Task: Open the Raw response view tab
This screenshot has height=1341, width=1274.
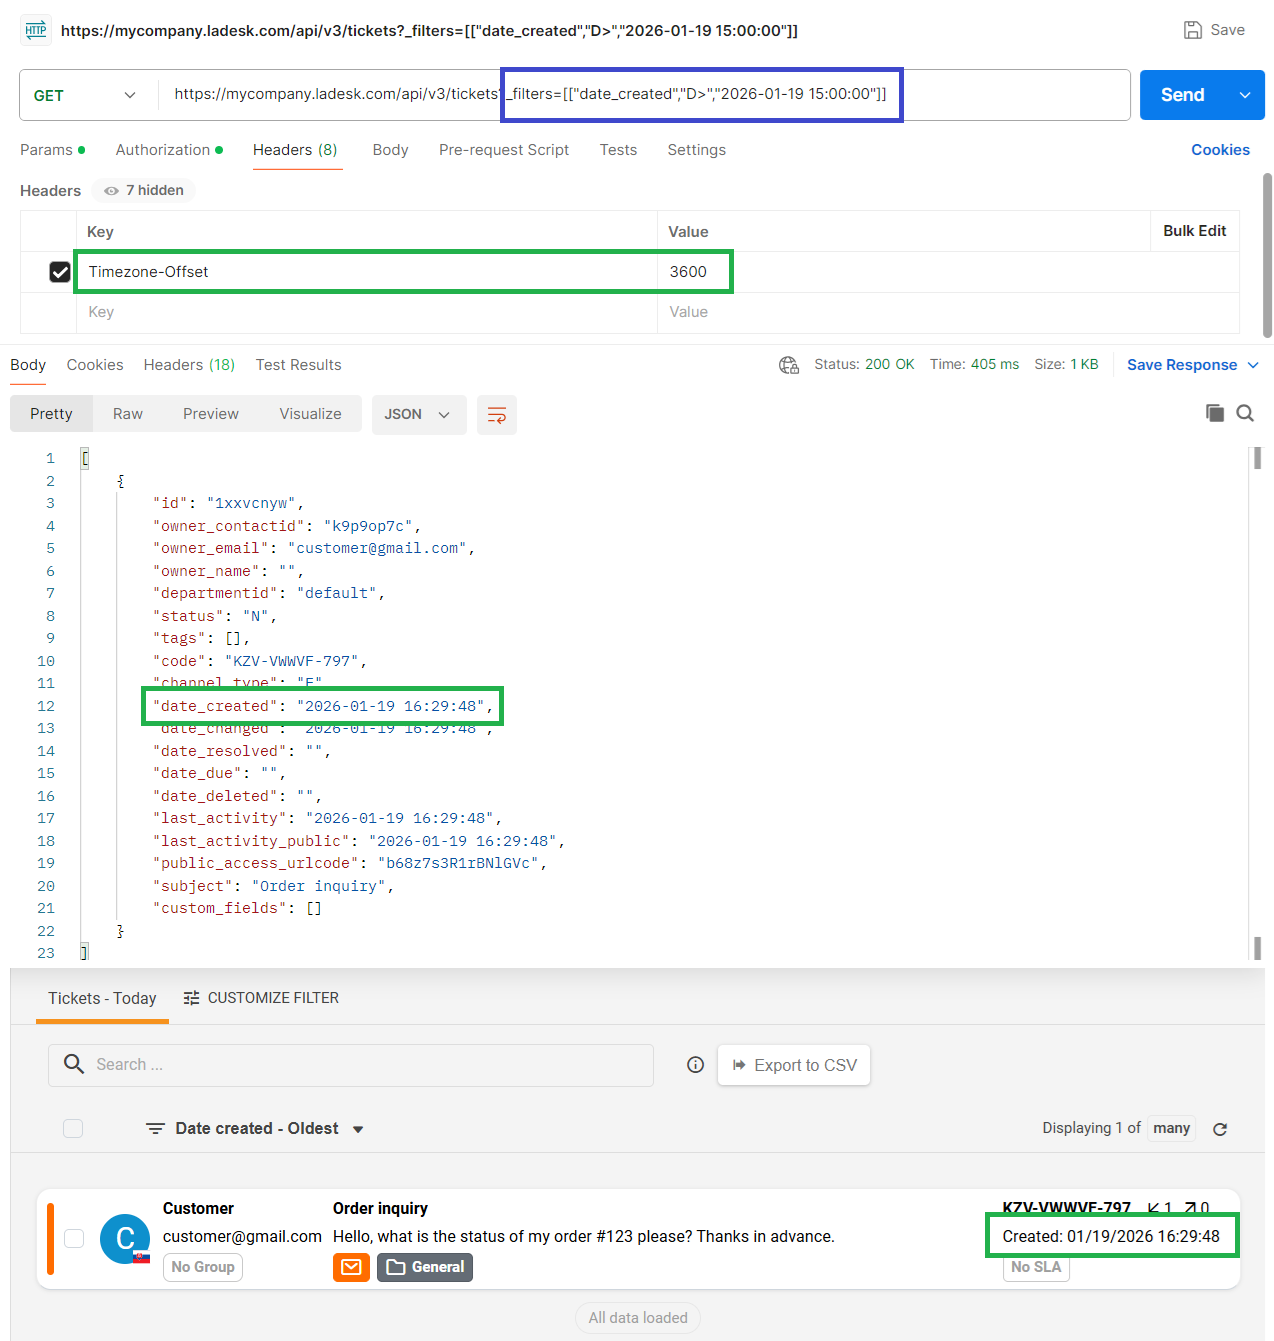Action: point(127,414)
